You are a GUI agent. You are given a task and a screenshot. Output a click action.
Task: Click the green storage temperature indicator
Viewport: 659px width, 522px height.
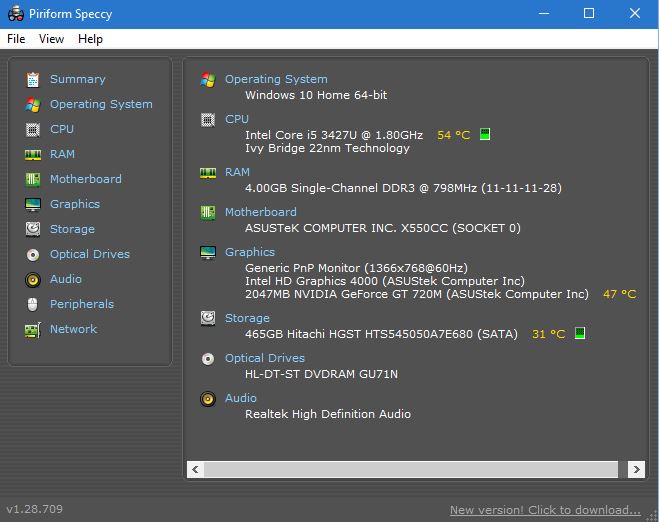pyautogui.click(x=580, y=334)
